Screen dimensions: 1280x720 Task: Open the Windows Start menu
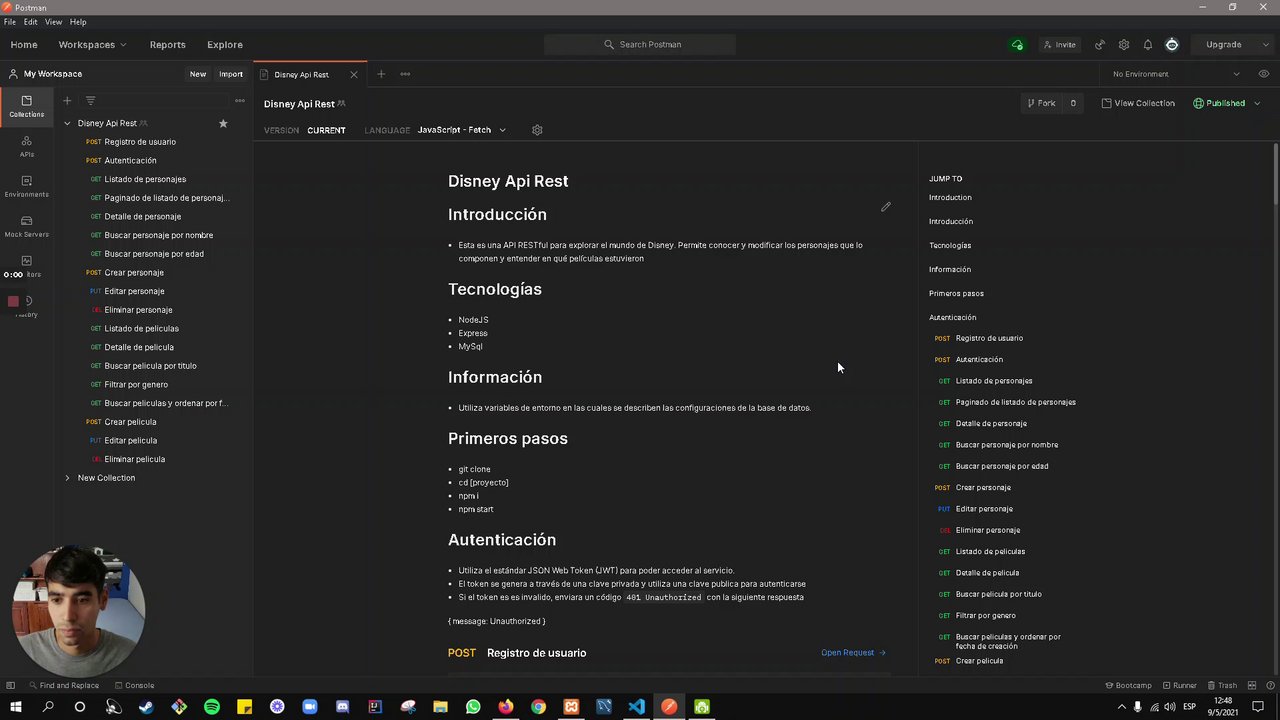[15, 707]
